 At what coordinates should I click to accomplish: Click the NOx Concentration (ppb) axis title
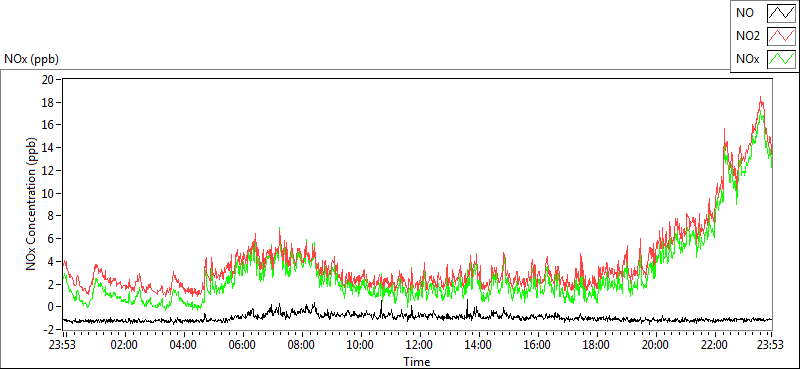[32, 204]
